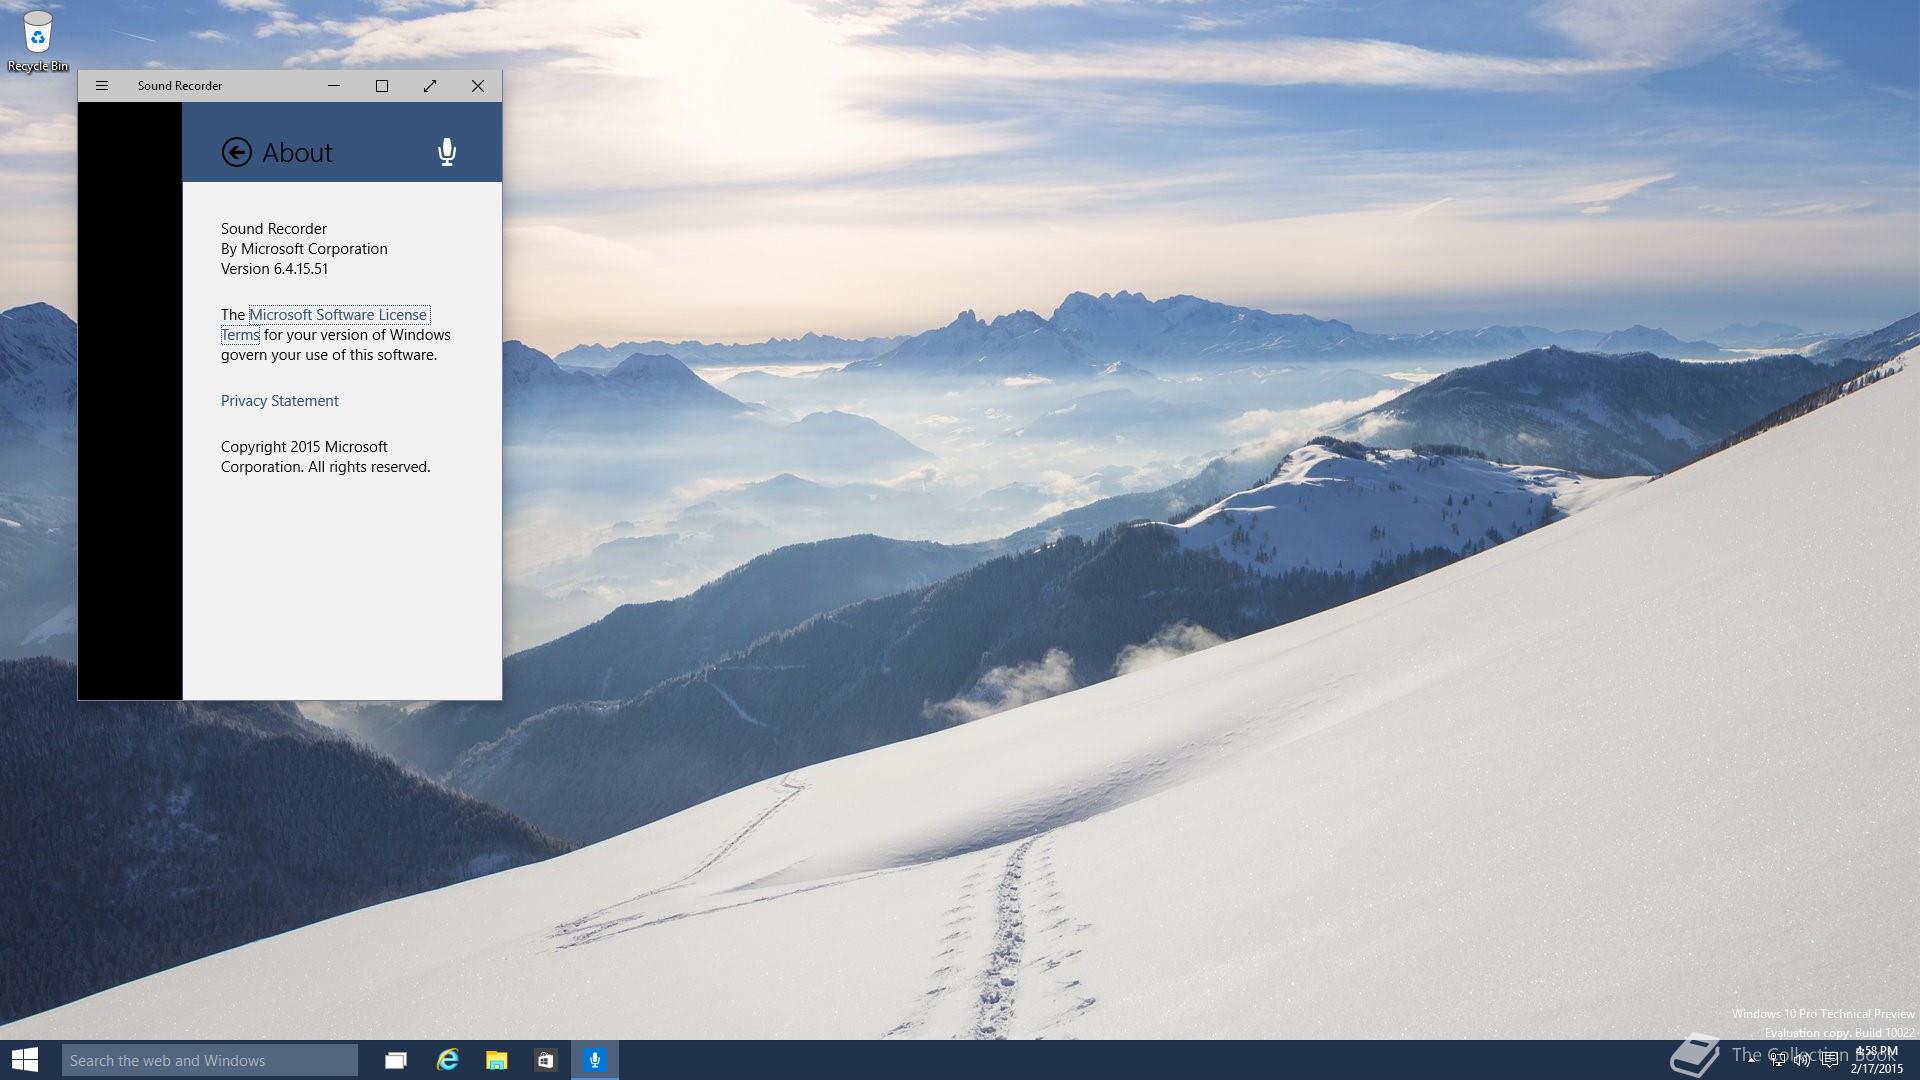
Task: Open the volume control tray icon
Action: point(1802,1060)
